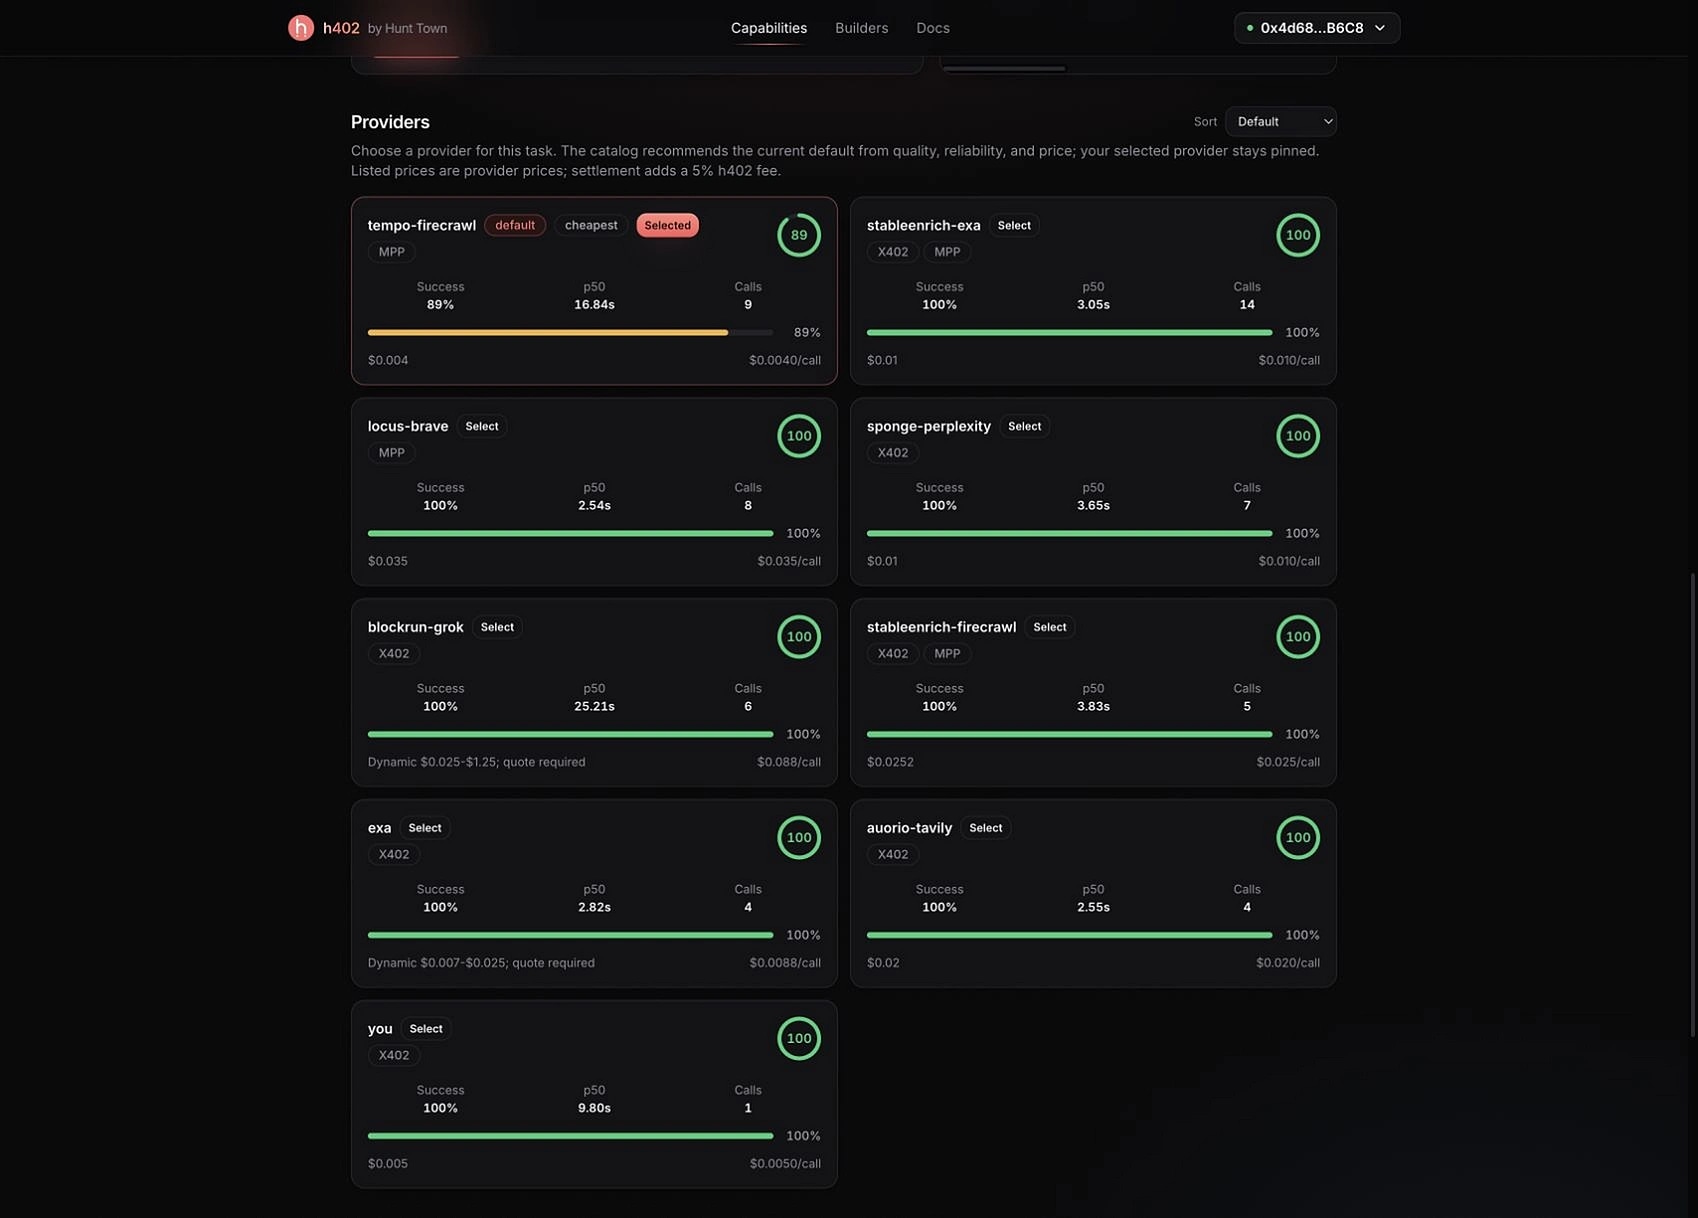Go to the Capabilities tab
Viewport: 1698px width, 1218px height.
click(x=768, y=28)
